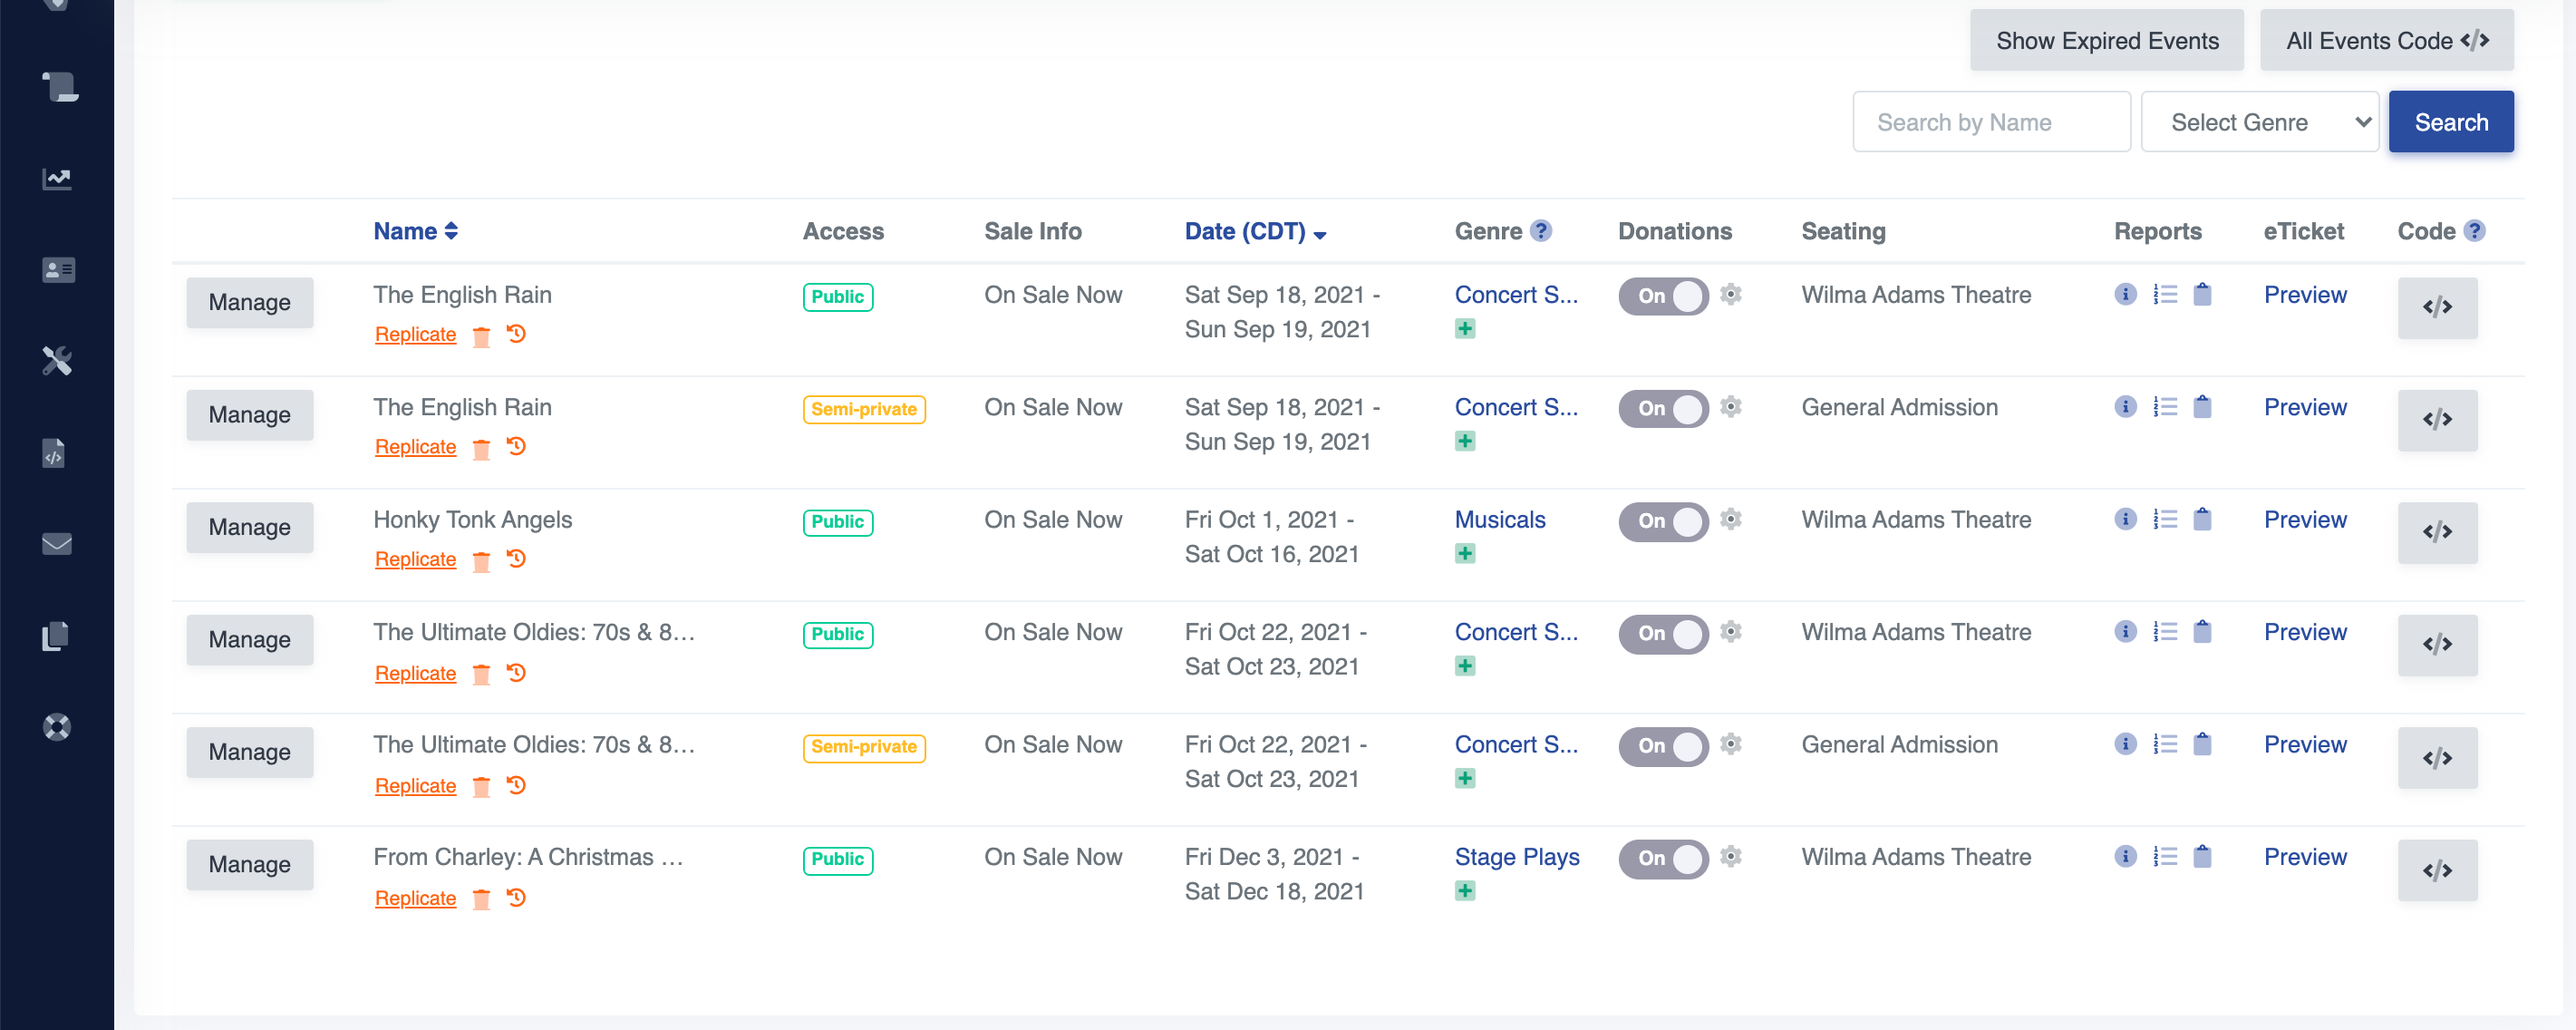This screenshot has width=2576, height=1030.
Task: Click info report icon for Stage Plays event
Action: pos(2125,856)
